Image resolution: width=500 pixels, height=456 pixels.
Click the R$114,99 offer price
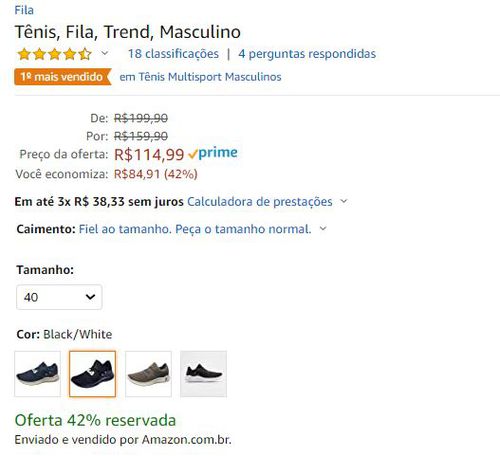point(149,155)
